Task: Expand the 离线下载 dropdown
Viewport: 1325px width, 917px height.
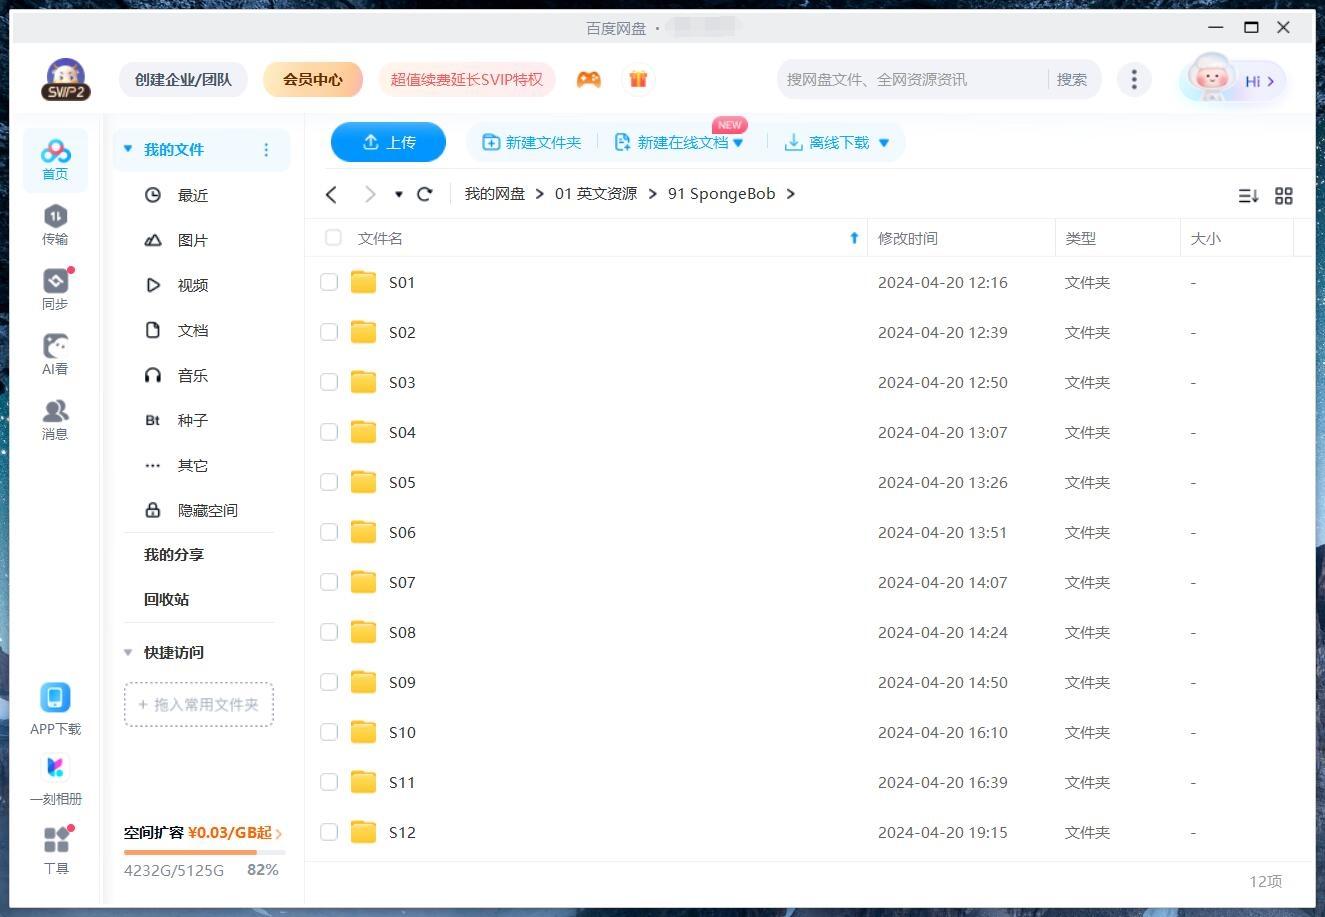Action: (x=883, y=142)
